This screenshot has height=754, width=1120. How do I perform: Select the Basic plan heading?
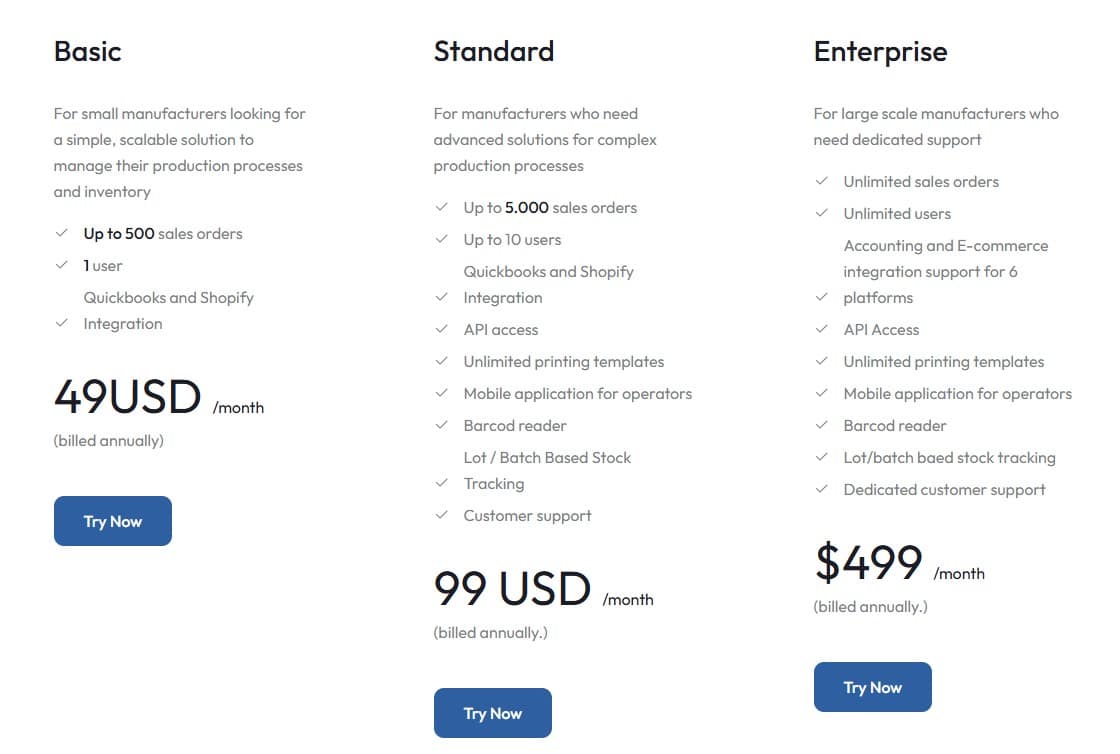[x=87, y=50]
